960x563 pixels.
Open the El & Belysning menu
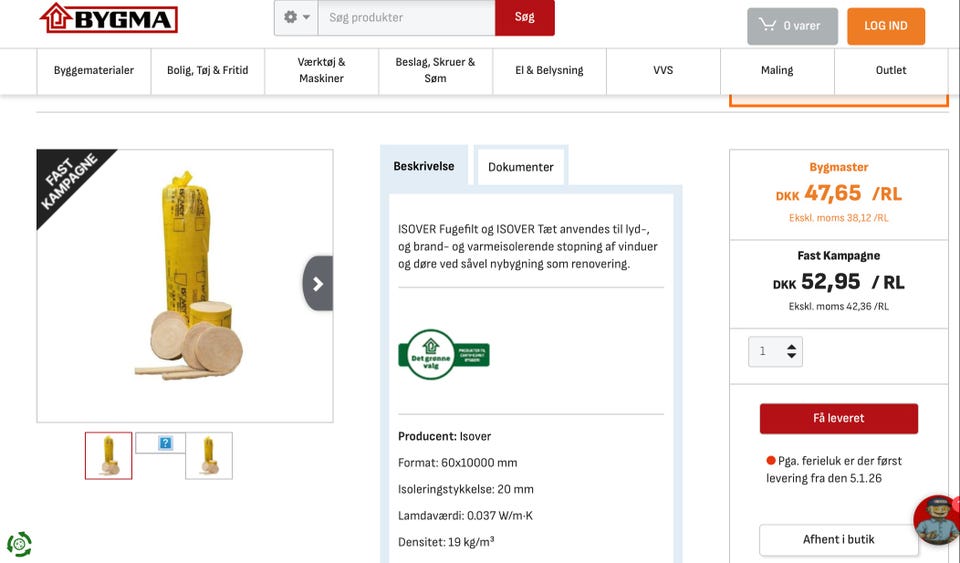tap(549, 70)
